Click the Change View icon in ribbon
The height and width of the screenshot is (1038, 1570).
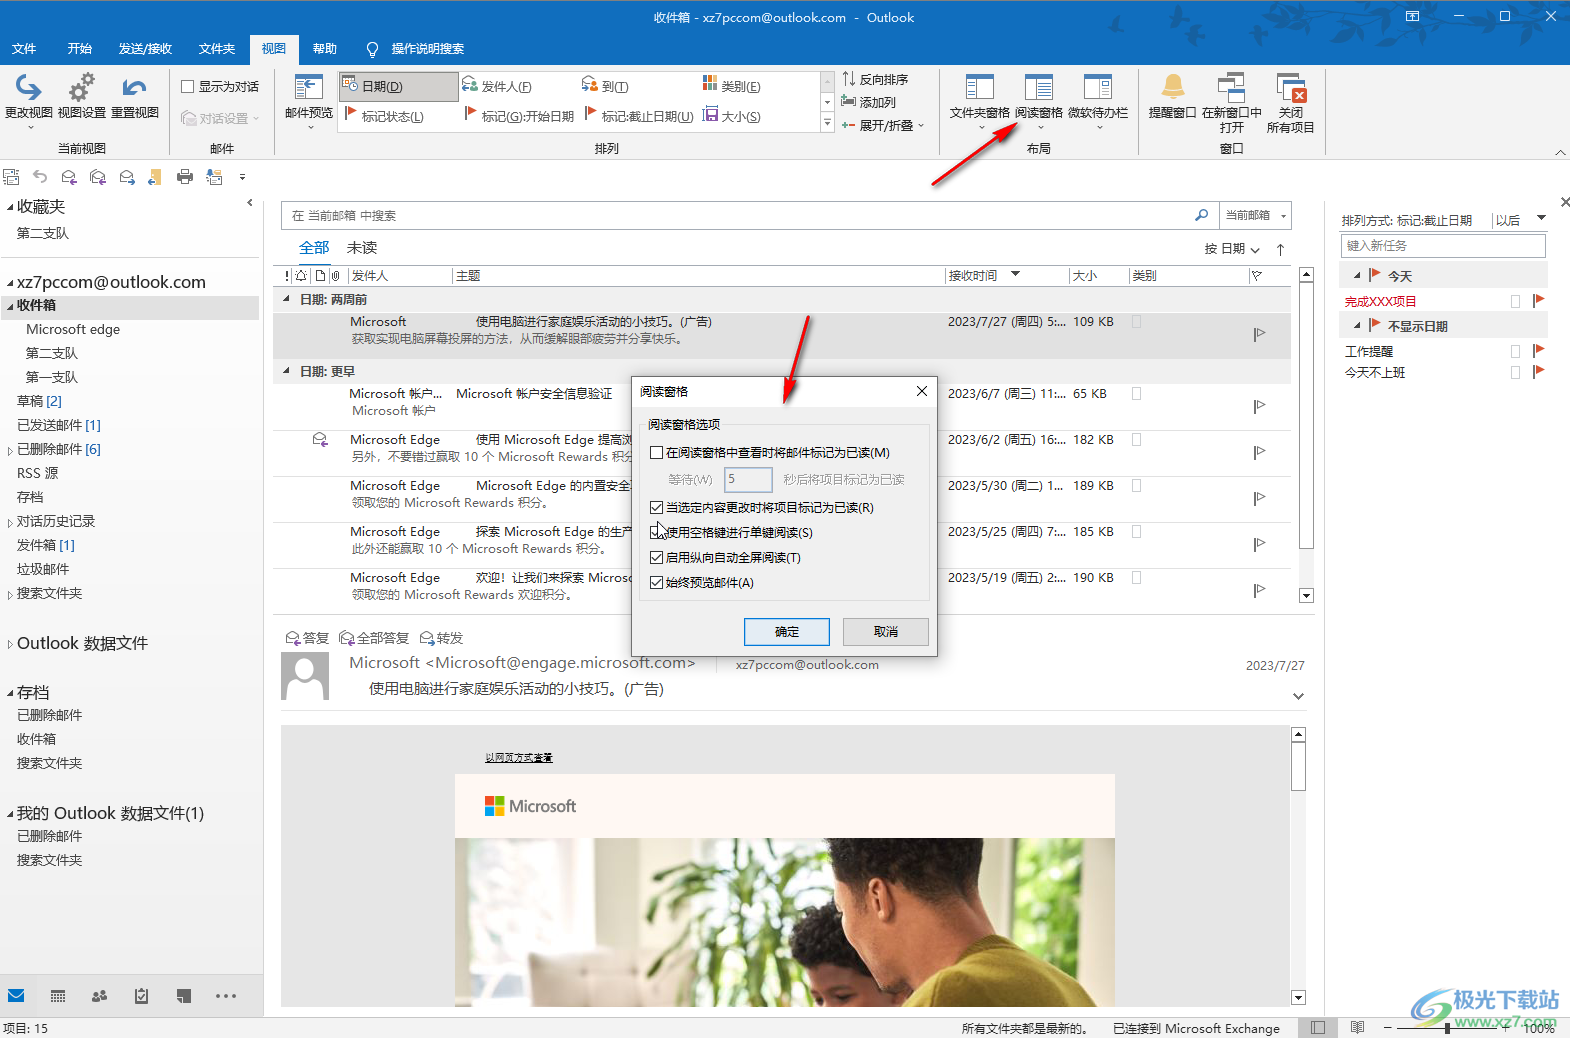pos(29,98)
